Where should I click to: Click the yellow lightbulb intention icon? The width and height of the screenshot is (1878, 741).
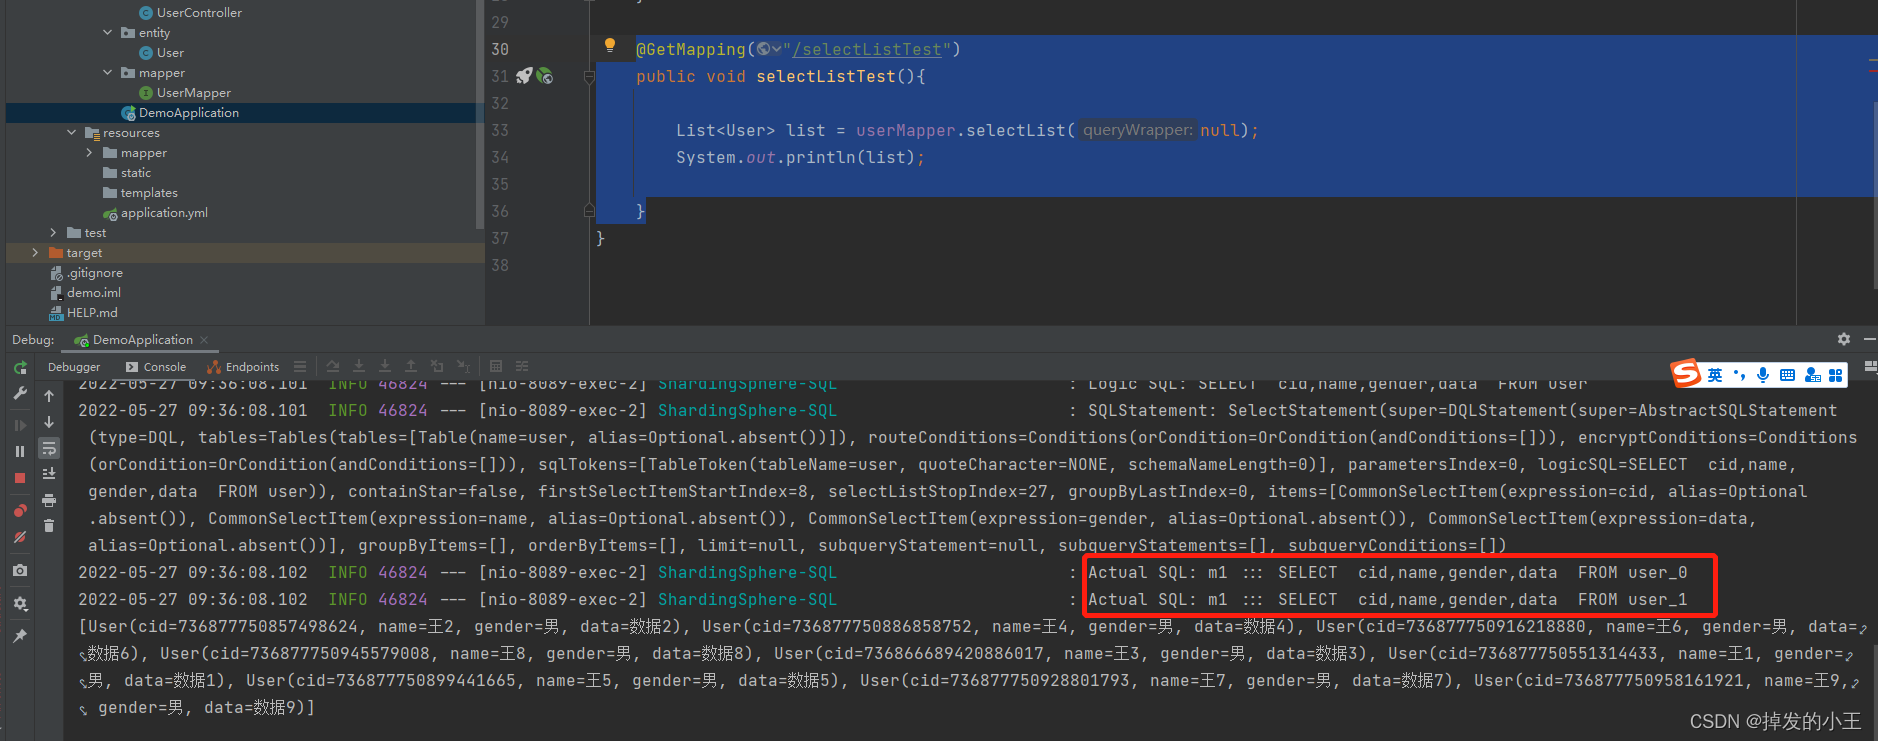610,45
